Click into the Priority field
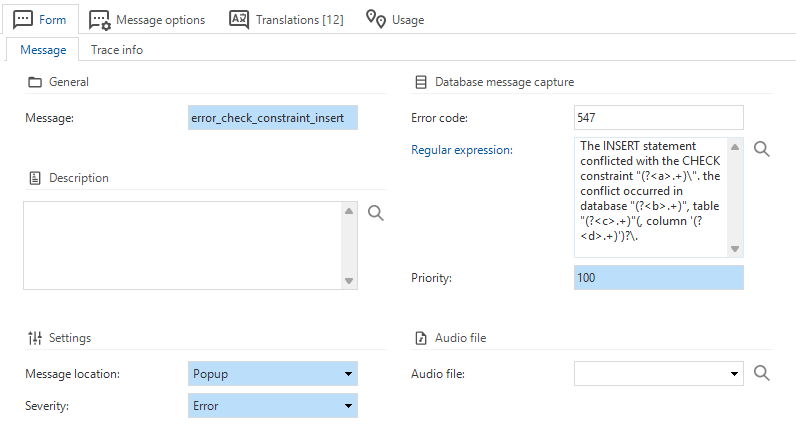The image size is (796, 430). click(x=658, y=277)
